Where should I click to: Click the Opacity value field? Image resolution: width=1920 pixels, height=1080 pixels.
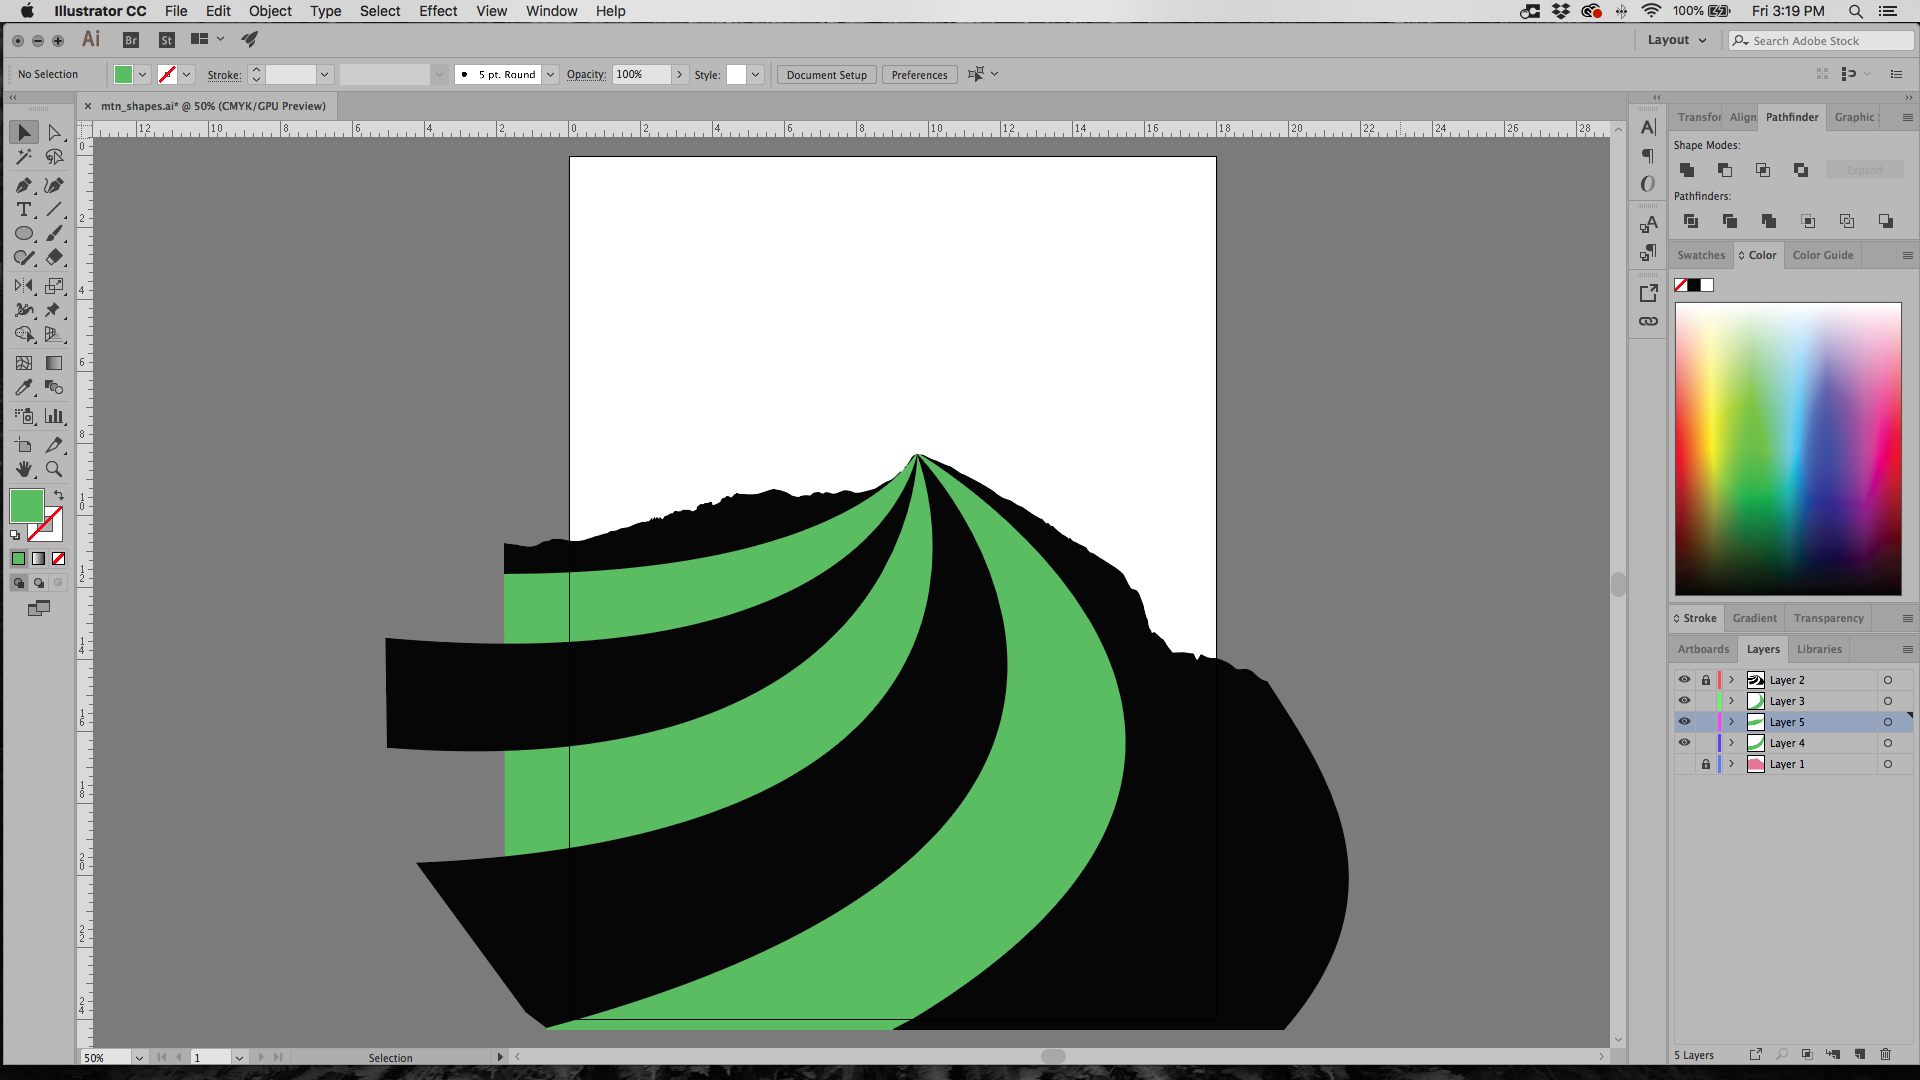coord(641,74)
